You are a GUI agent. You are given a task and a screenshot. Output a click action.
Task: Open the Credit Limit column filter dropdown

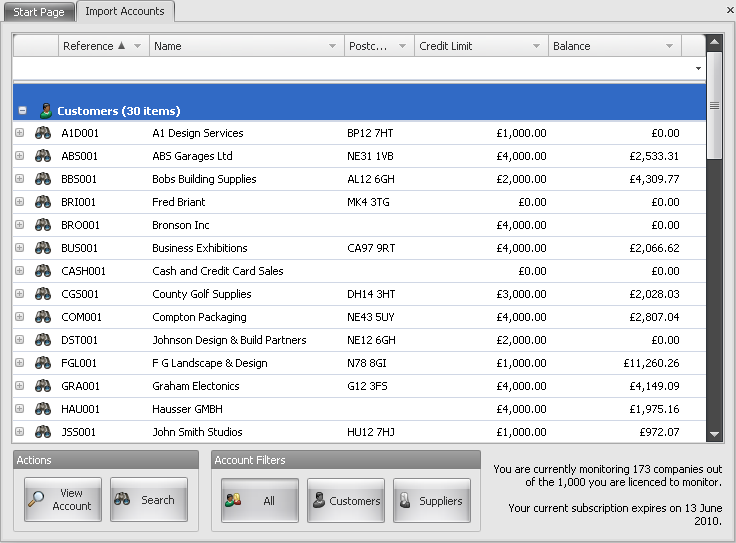(536, 46)
